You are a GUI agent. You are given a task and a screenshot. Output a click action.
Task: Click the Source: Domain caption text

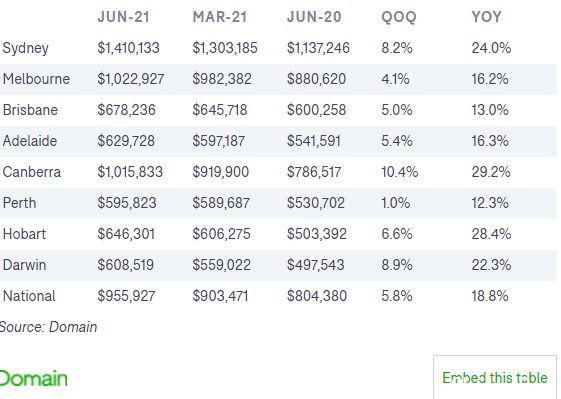click(x=48, y=327)
